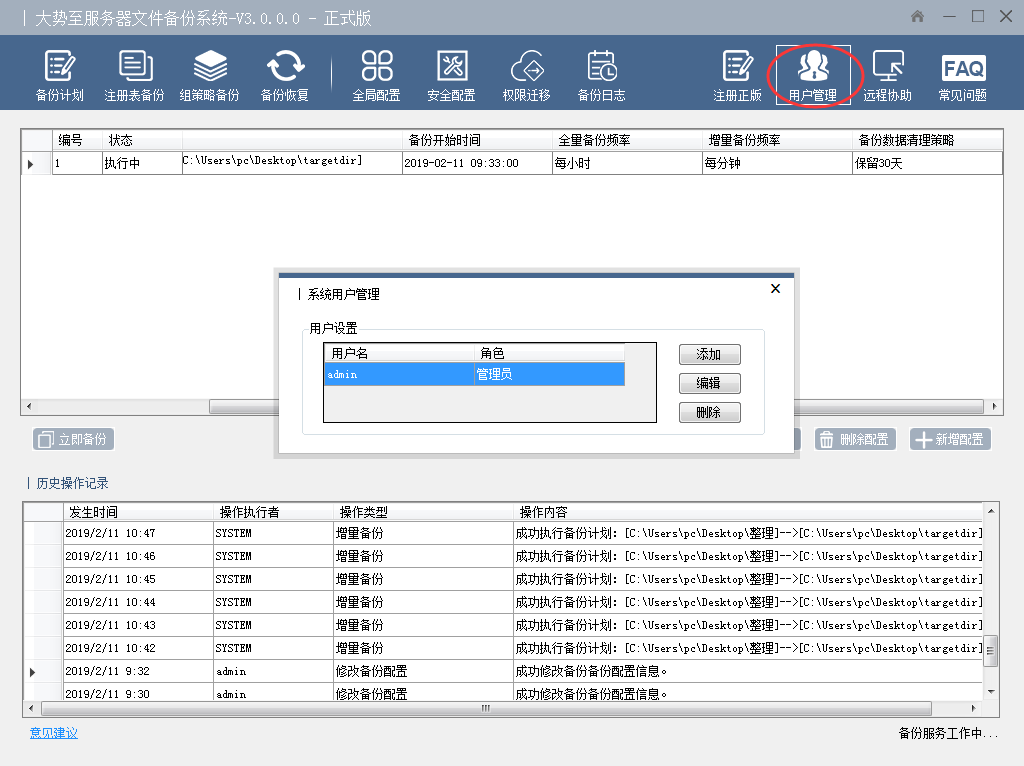Click the 删除 user button
Image resolution: width=1024 pixels, height=766 pixels.
[x=709, y=413]
